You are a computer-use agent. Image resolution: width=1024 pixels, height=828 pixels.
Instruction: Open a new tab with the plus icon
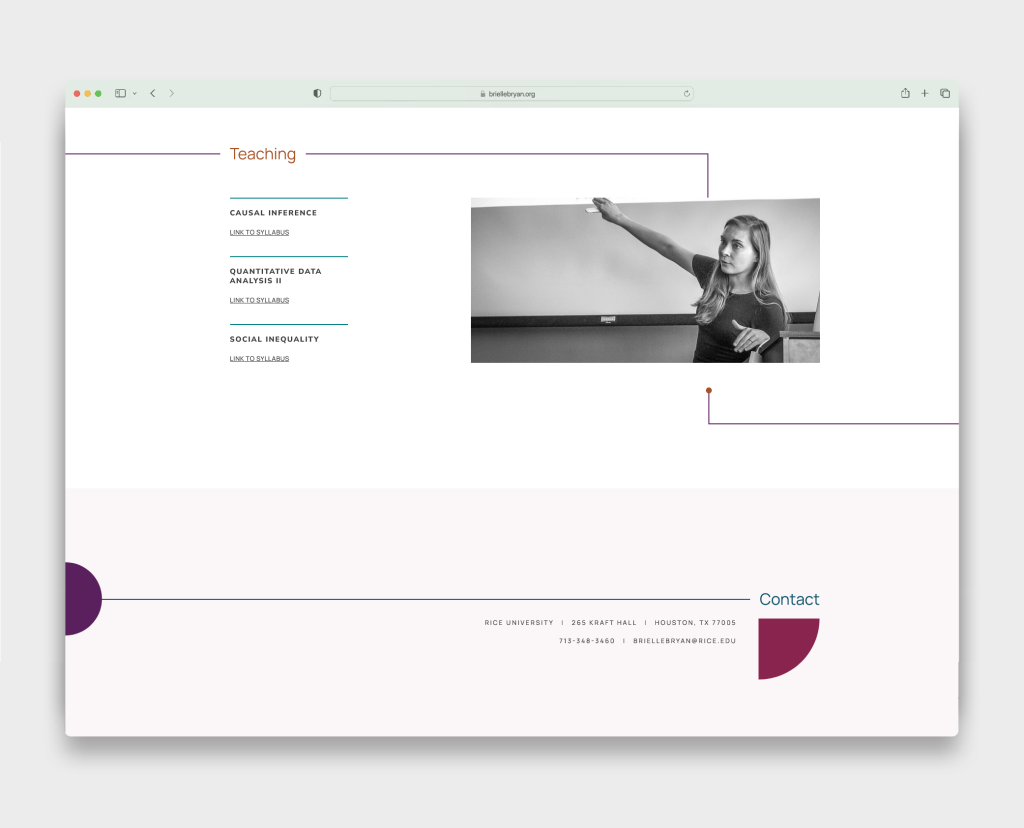[925, 93]
